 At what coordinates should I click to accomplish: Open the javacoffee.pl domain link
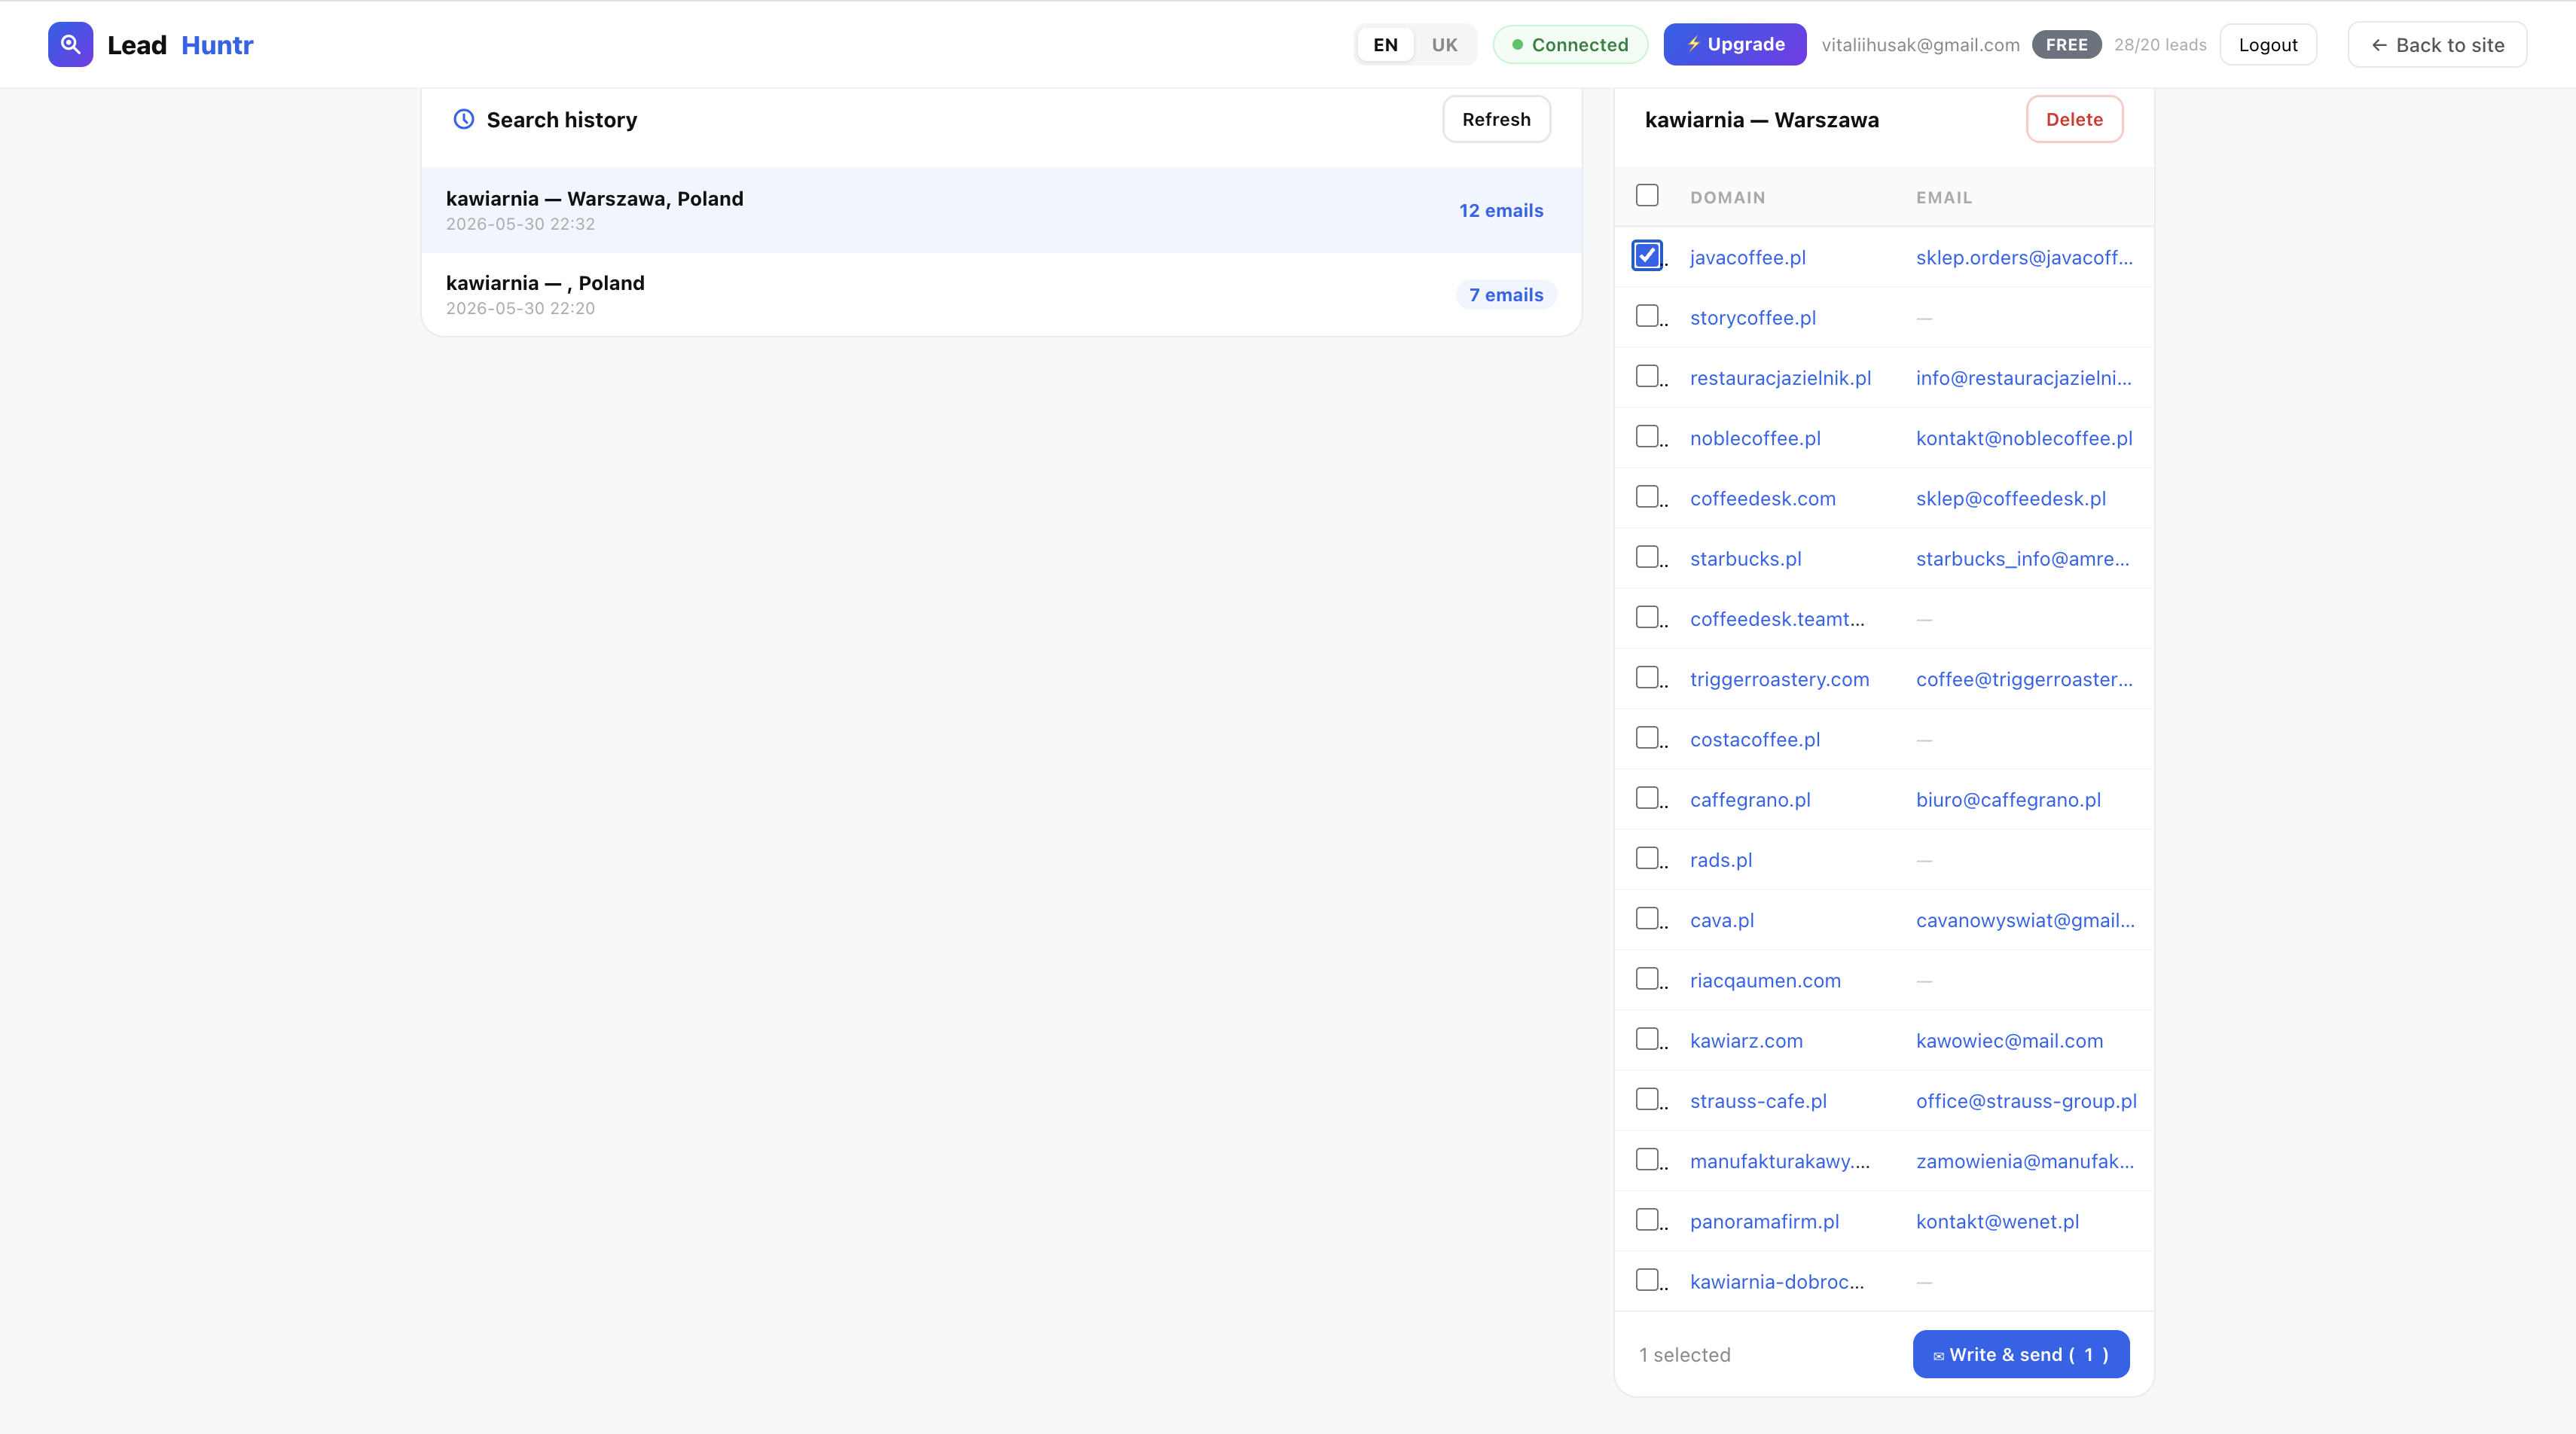[1747, 258]
